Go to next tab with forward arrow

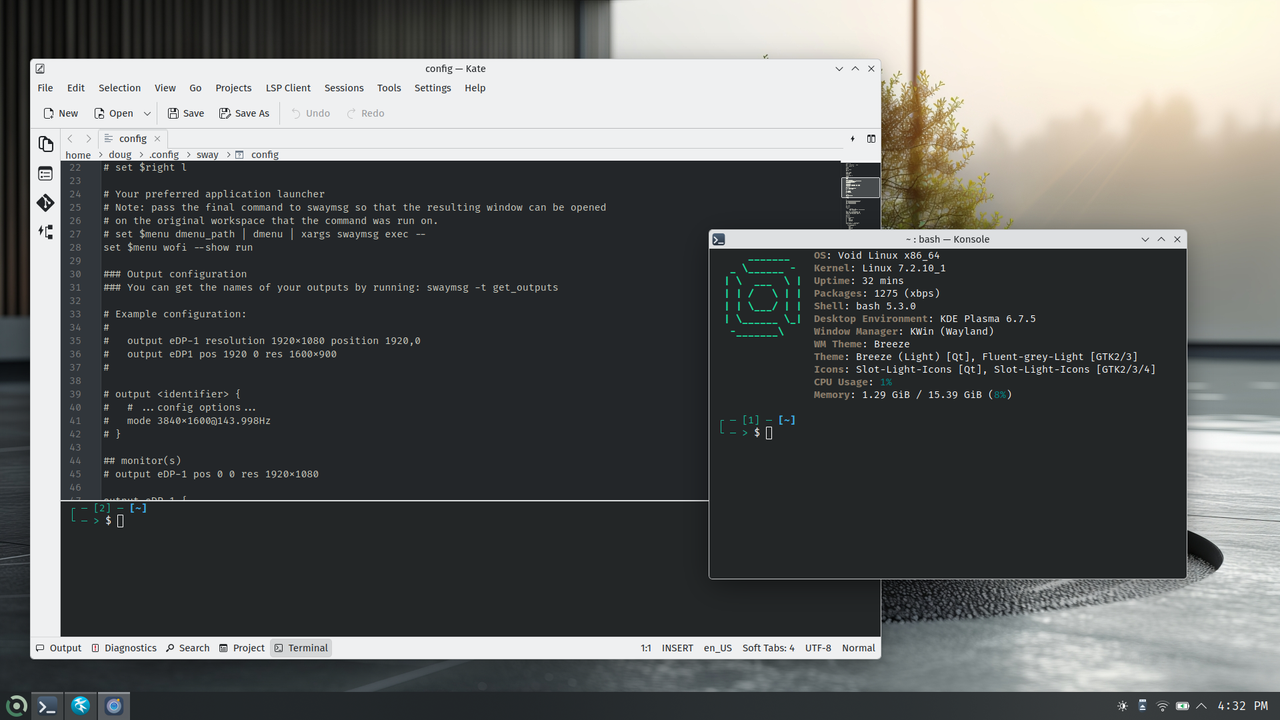pos(88,139)
